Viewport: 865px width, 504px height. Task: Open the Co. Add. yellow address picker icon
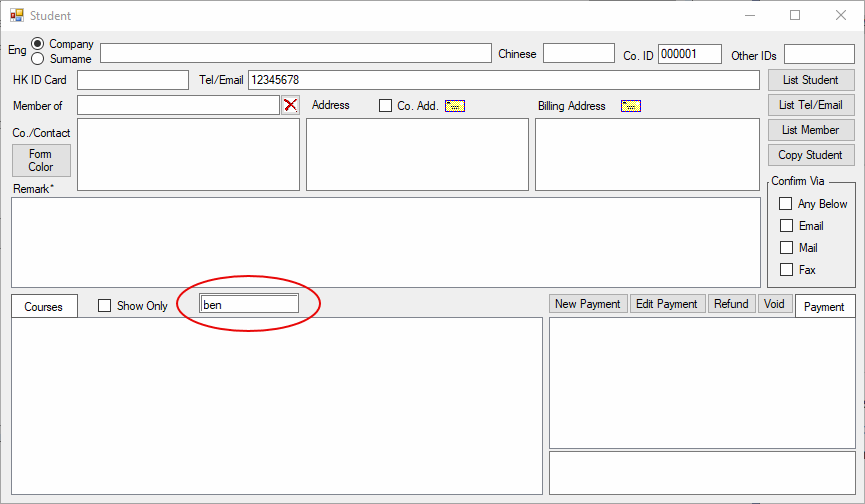click(455, 106)
